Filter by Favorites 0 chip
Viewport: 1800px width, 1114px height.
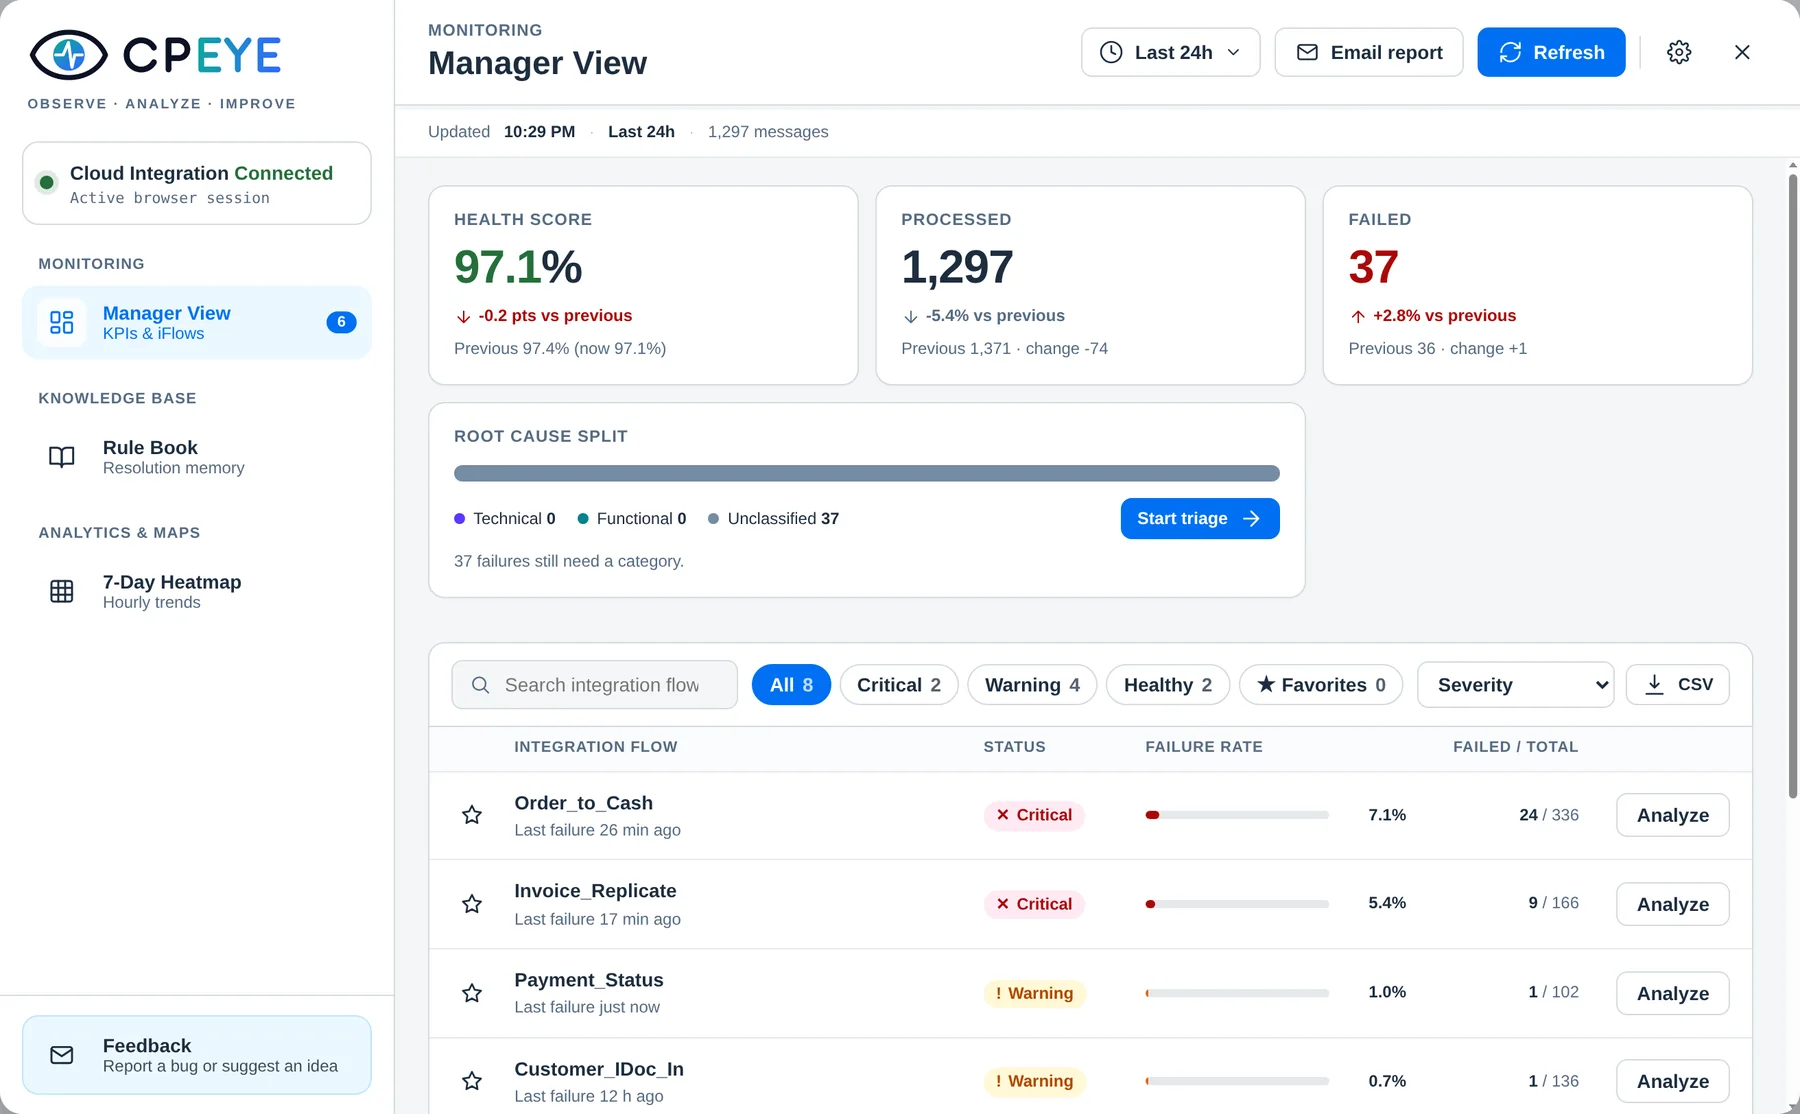coord(1321,685)
